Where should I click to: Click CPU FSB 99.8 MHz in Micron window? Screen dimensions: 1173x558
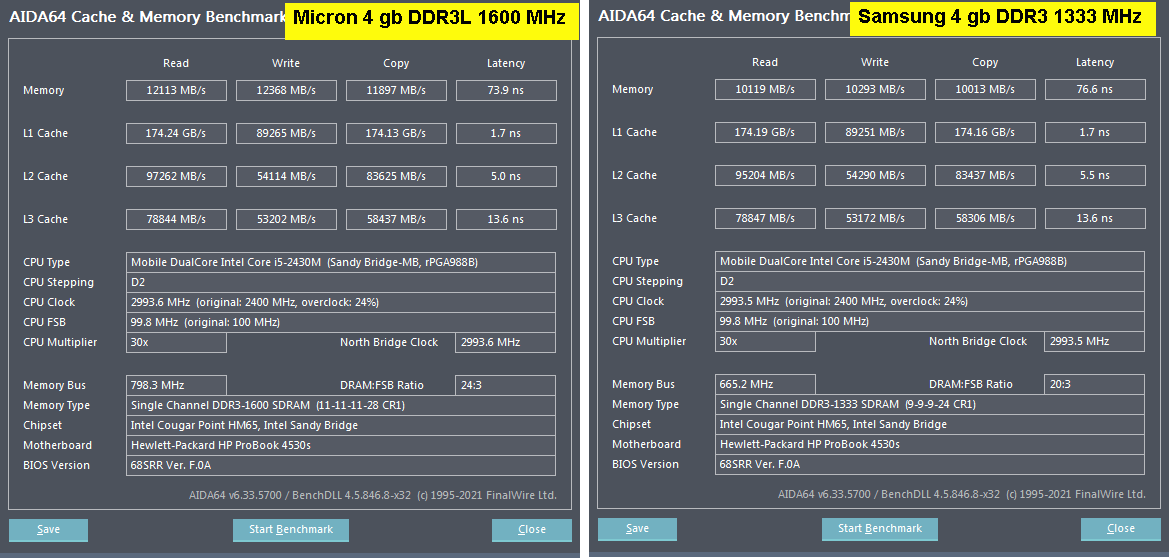[x=341, y=322]
